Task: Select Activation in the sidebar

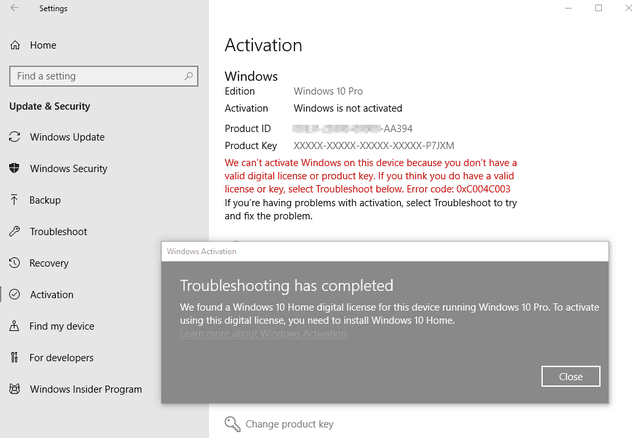Action: tap(51, 295)
